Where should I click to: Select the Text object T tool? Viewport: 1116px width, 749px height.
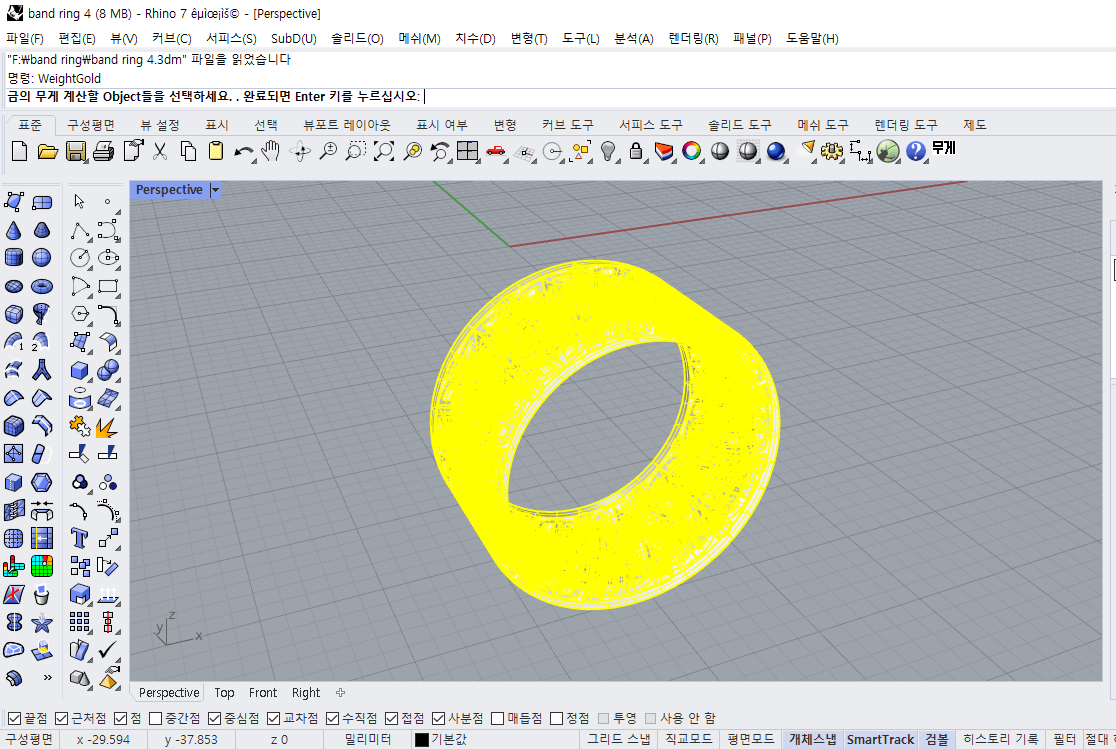pyautogui.click(x=80, y=538)
